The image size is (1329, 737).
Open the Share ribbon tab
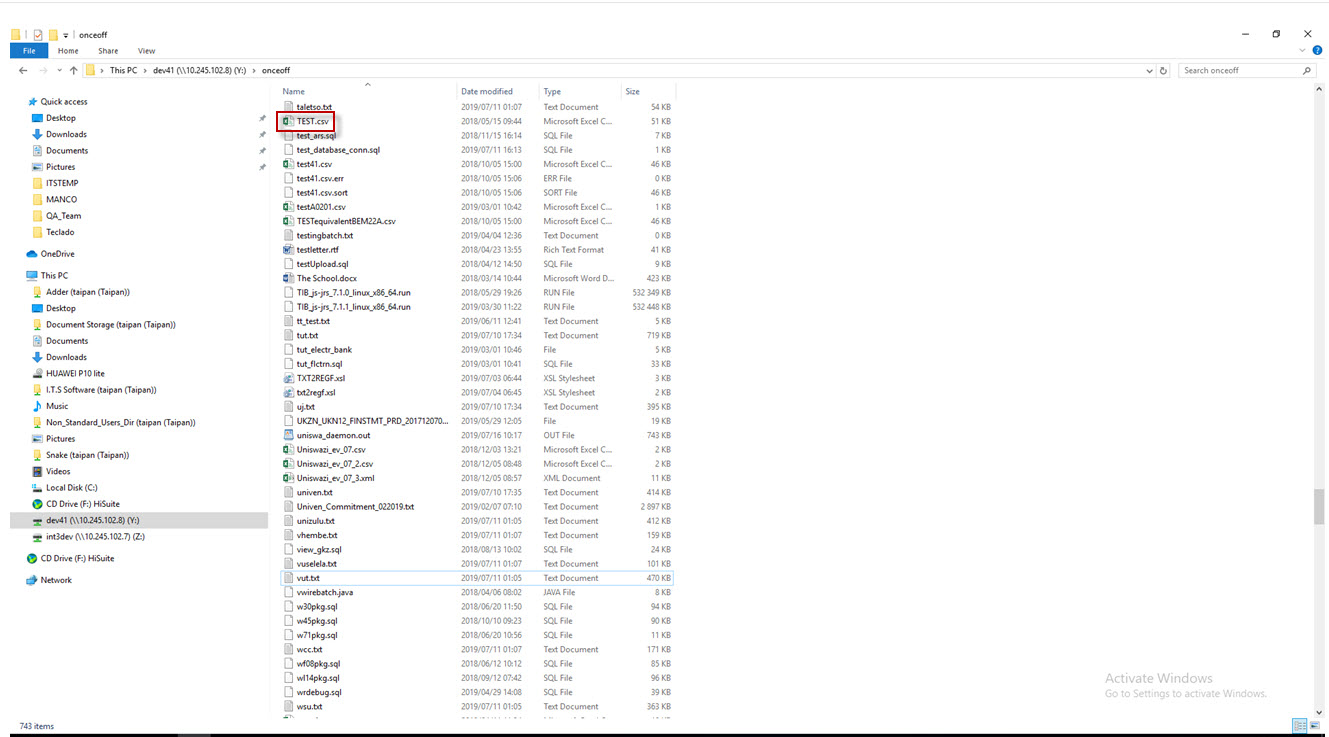(x=108, y=51)
